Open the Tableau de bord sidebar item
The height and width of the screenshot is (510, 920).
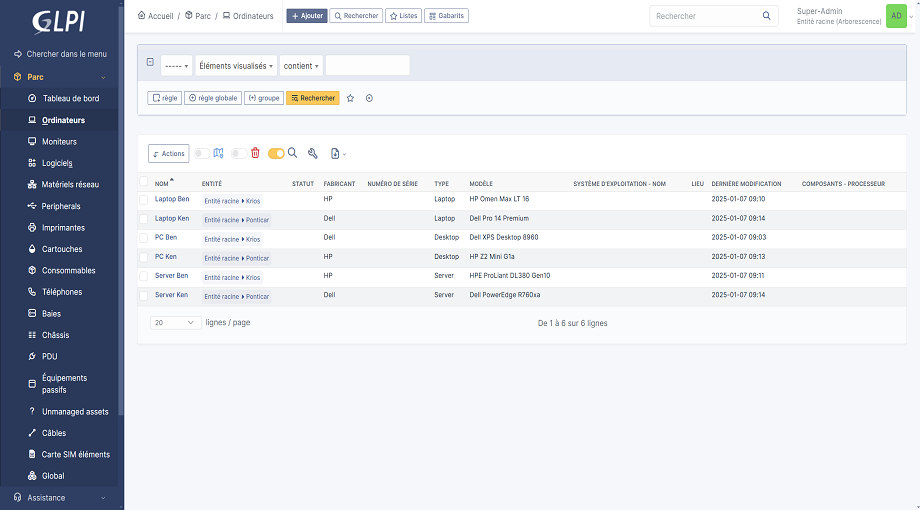click(70, 99)
